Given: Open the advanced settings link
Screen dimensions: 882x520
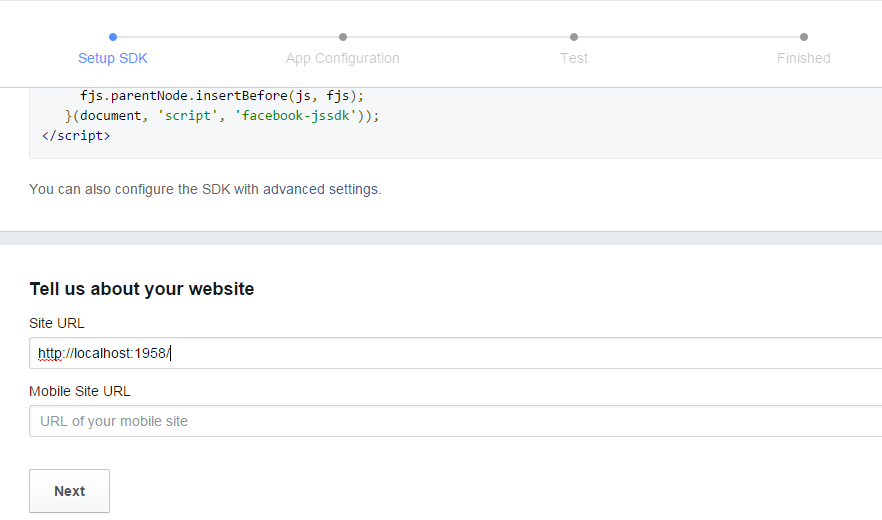Looking at the screenshot, I should pyautogui.click(x=321, y=189).
